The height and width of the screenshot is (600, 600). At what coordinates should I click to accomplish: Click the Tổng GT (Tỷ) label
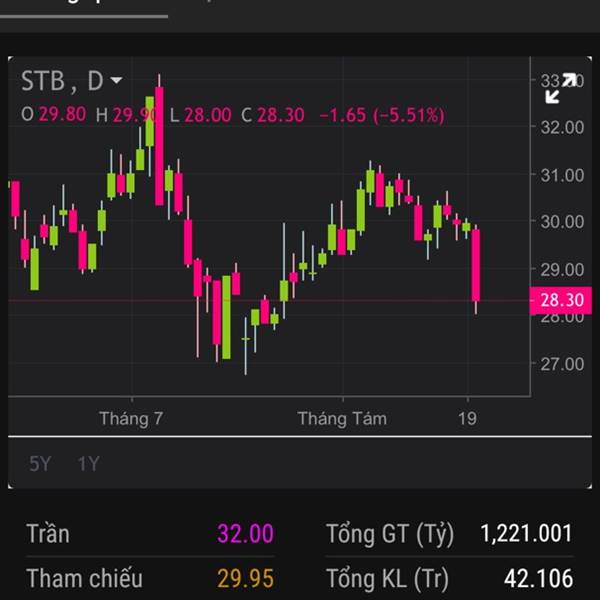(x=390, y=534)
